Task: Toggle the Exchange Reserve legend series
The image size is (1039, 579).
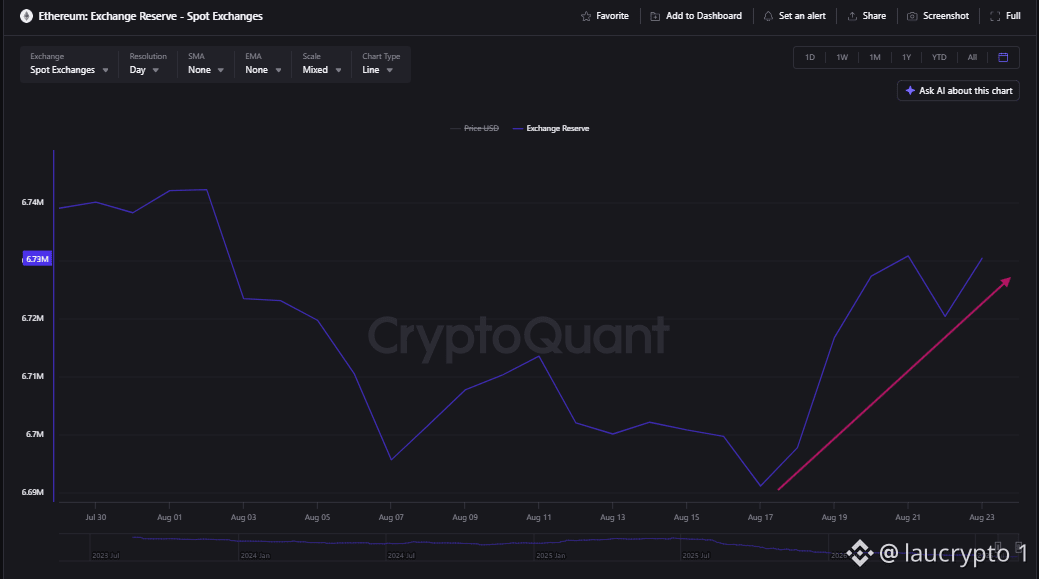Action: coord(551,129)
